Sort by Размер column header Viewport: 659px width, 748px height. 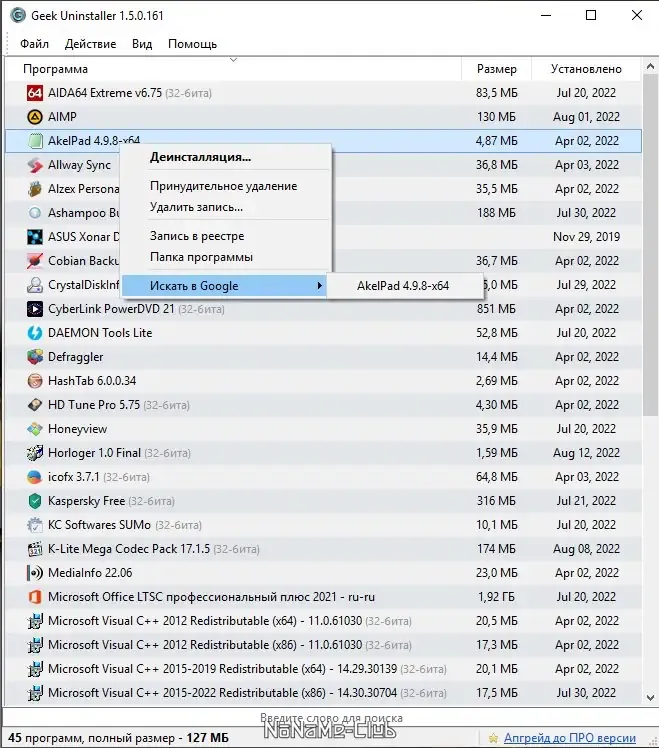[497, 69]
